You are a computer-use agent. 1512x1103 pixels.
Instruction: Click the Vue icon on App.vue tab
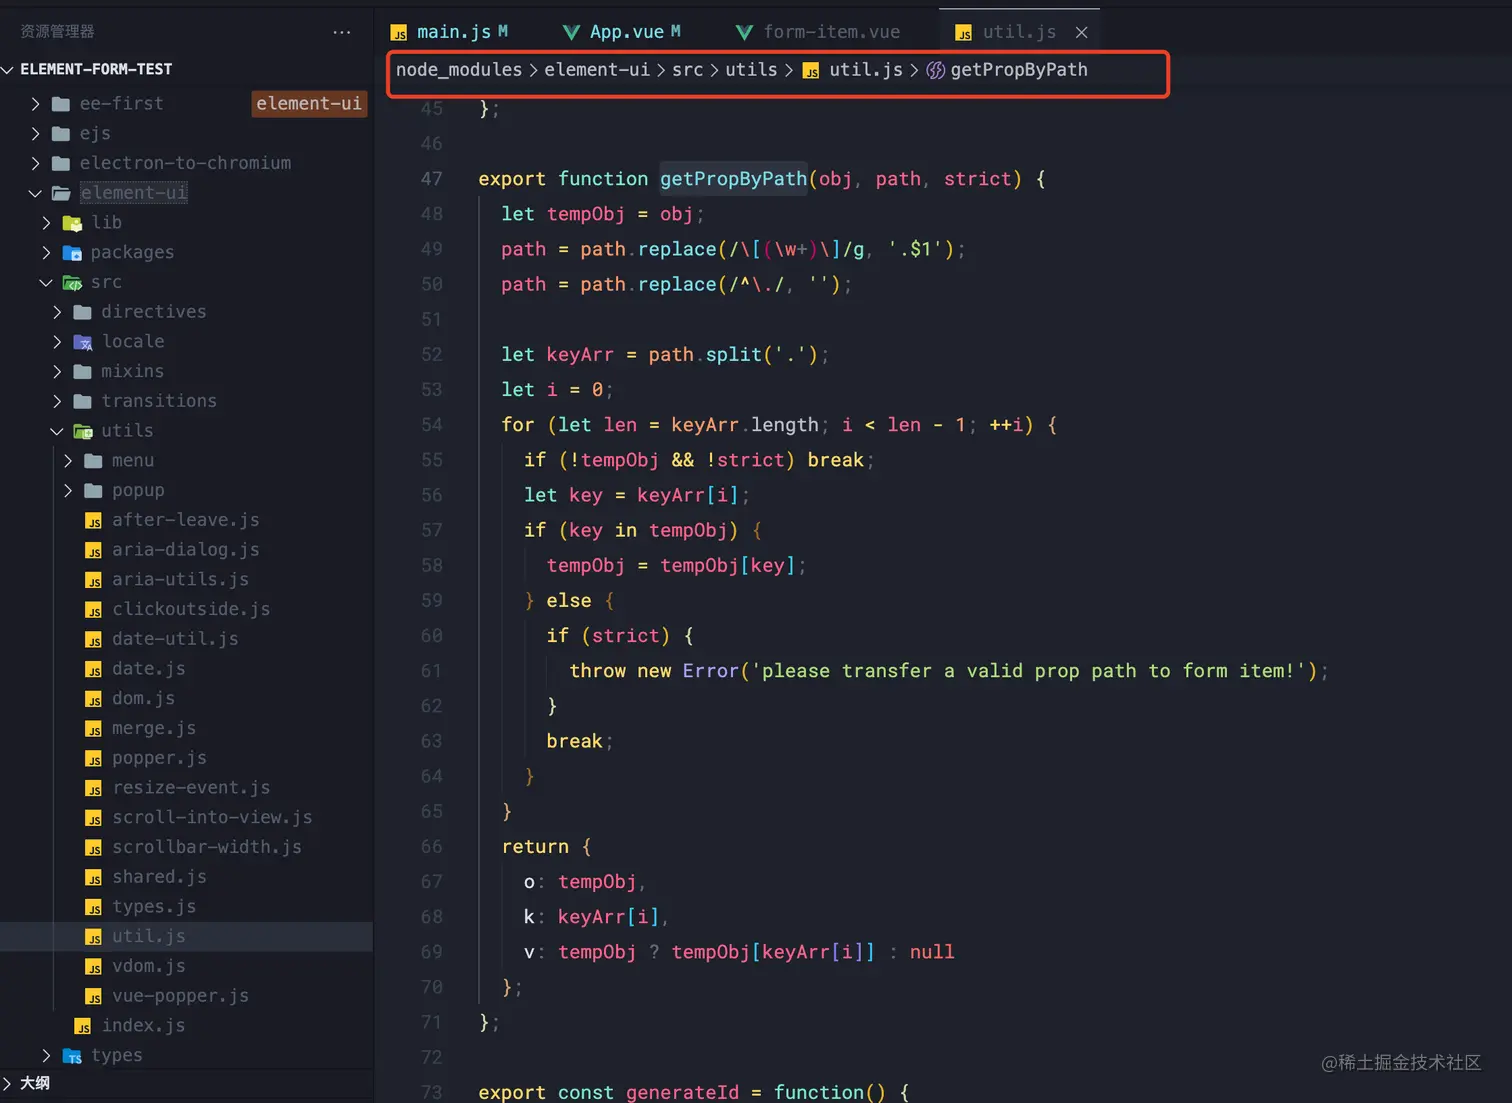click(572, 33)
